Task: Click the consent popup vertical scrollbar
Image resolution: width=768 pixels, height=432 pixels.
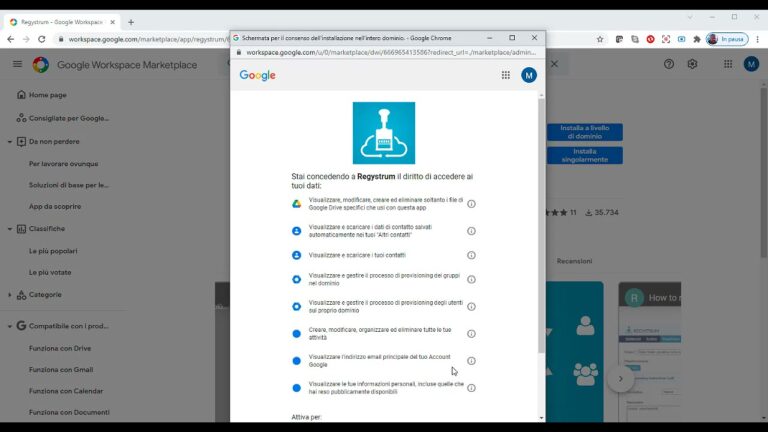Action: point(541,225)
